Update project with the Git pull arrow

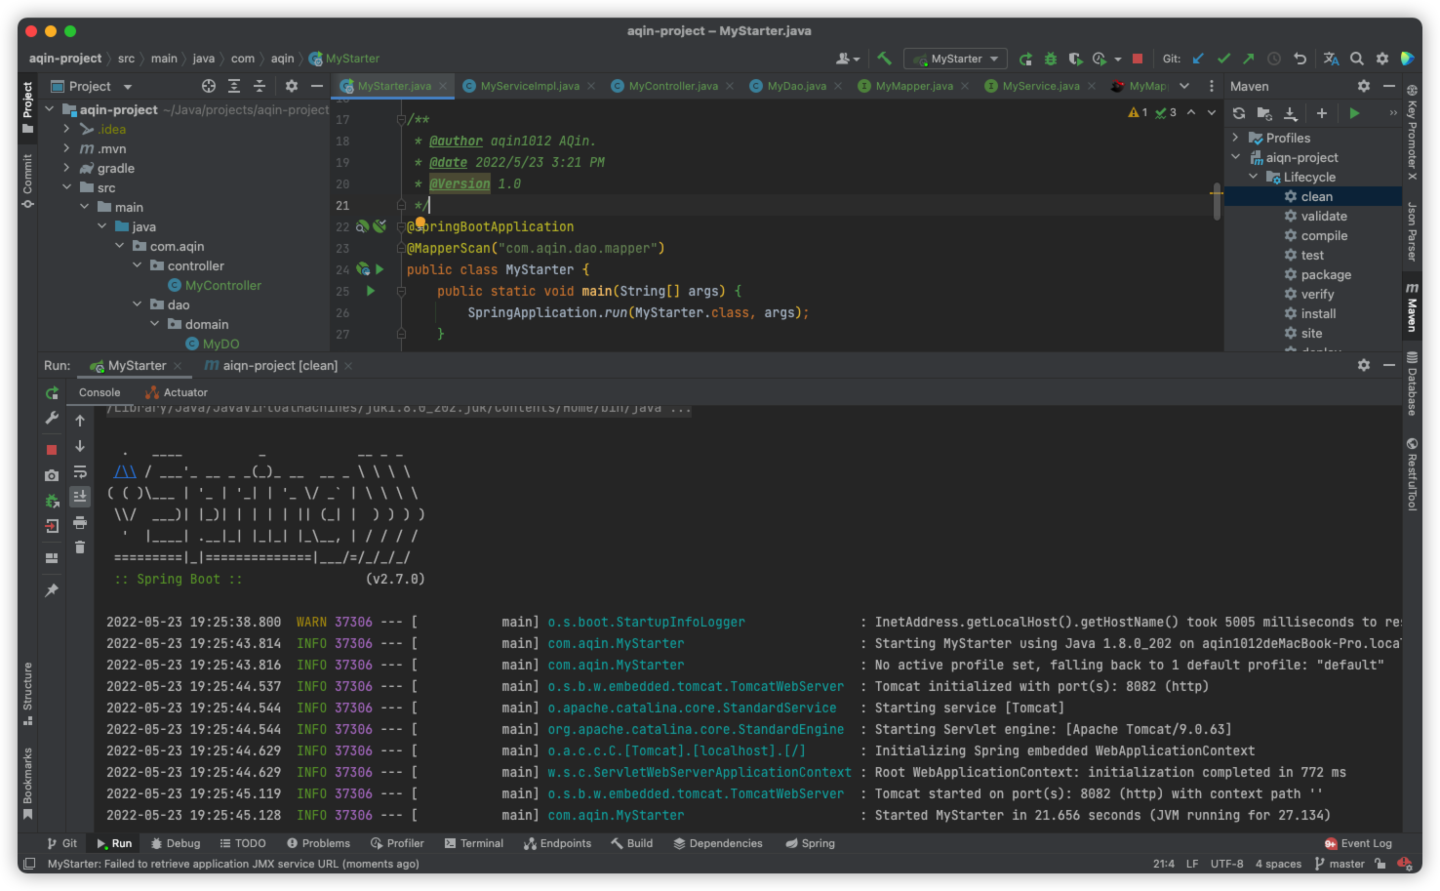coord(1198,59)
